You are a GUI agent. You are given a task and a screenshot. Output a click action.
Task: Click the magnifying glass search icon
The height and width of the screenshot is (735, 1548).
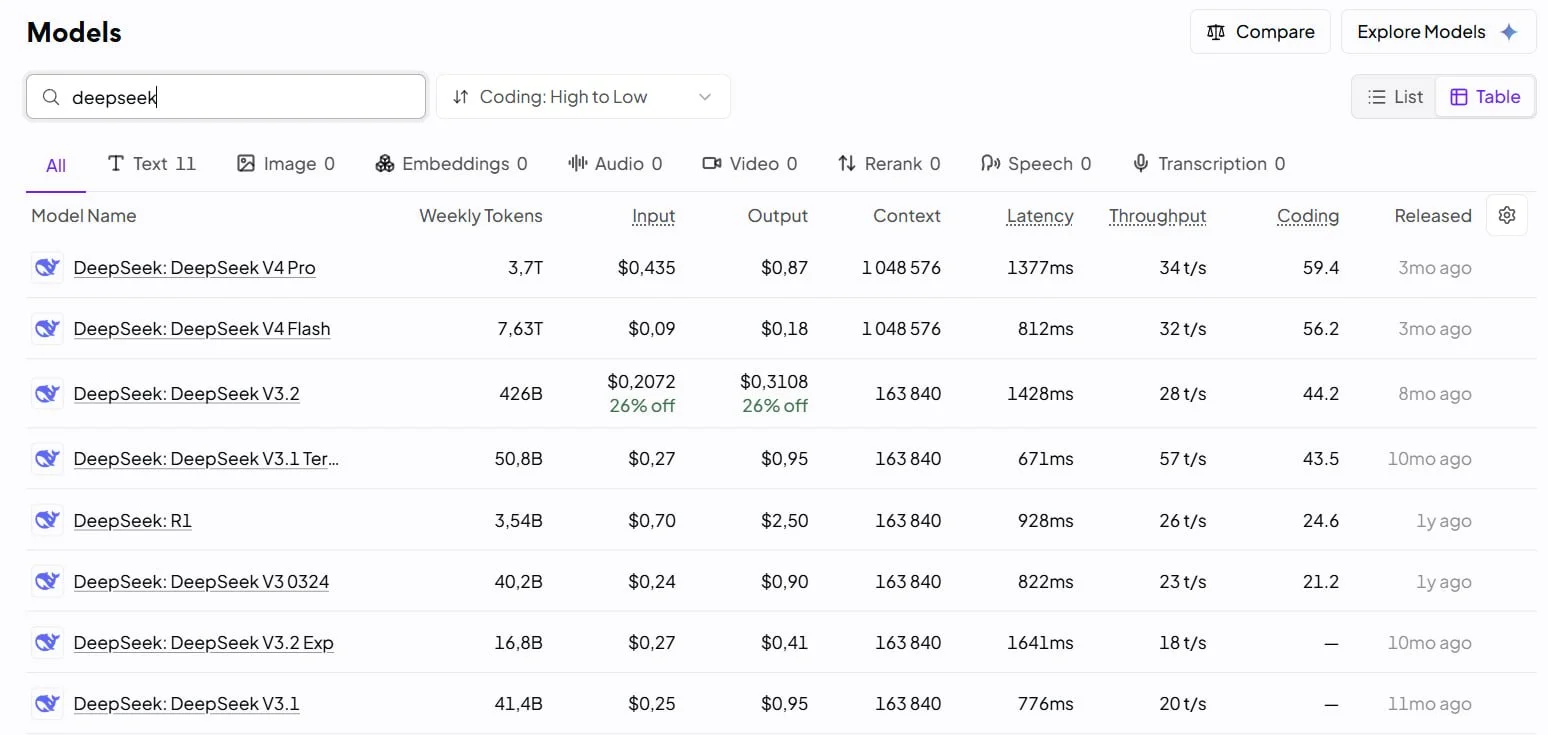click(x=51, y=97)
